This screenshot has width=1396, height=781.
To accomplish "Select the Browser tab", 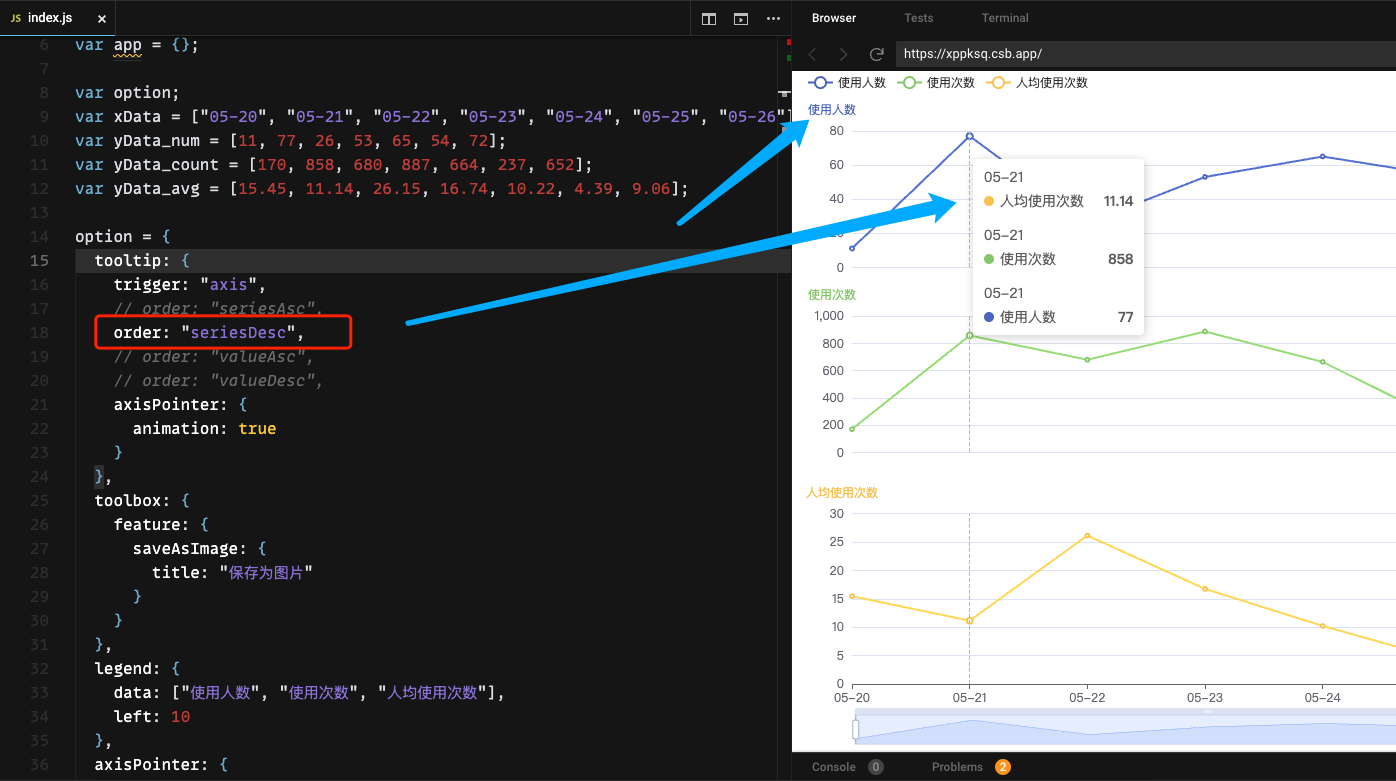I will (x=833, y=17).
